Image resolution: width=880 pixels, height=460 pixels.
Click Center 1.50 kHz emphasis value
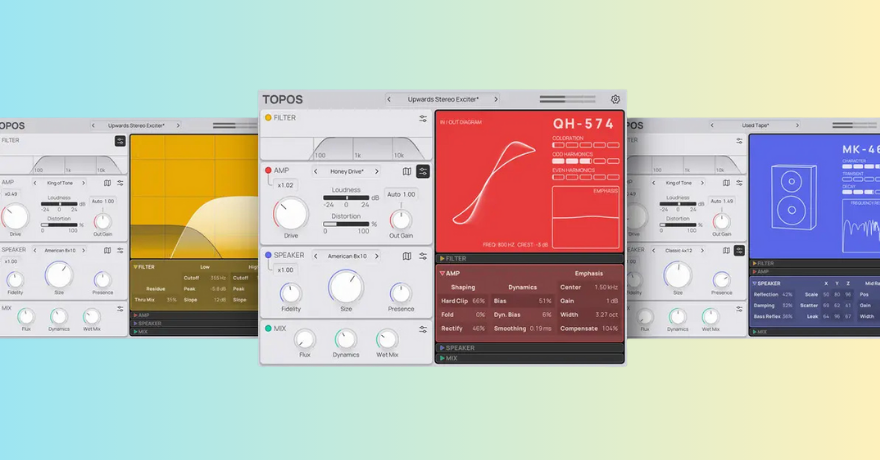(x=607, y=287)
